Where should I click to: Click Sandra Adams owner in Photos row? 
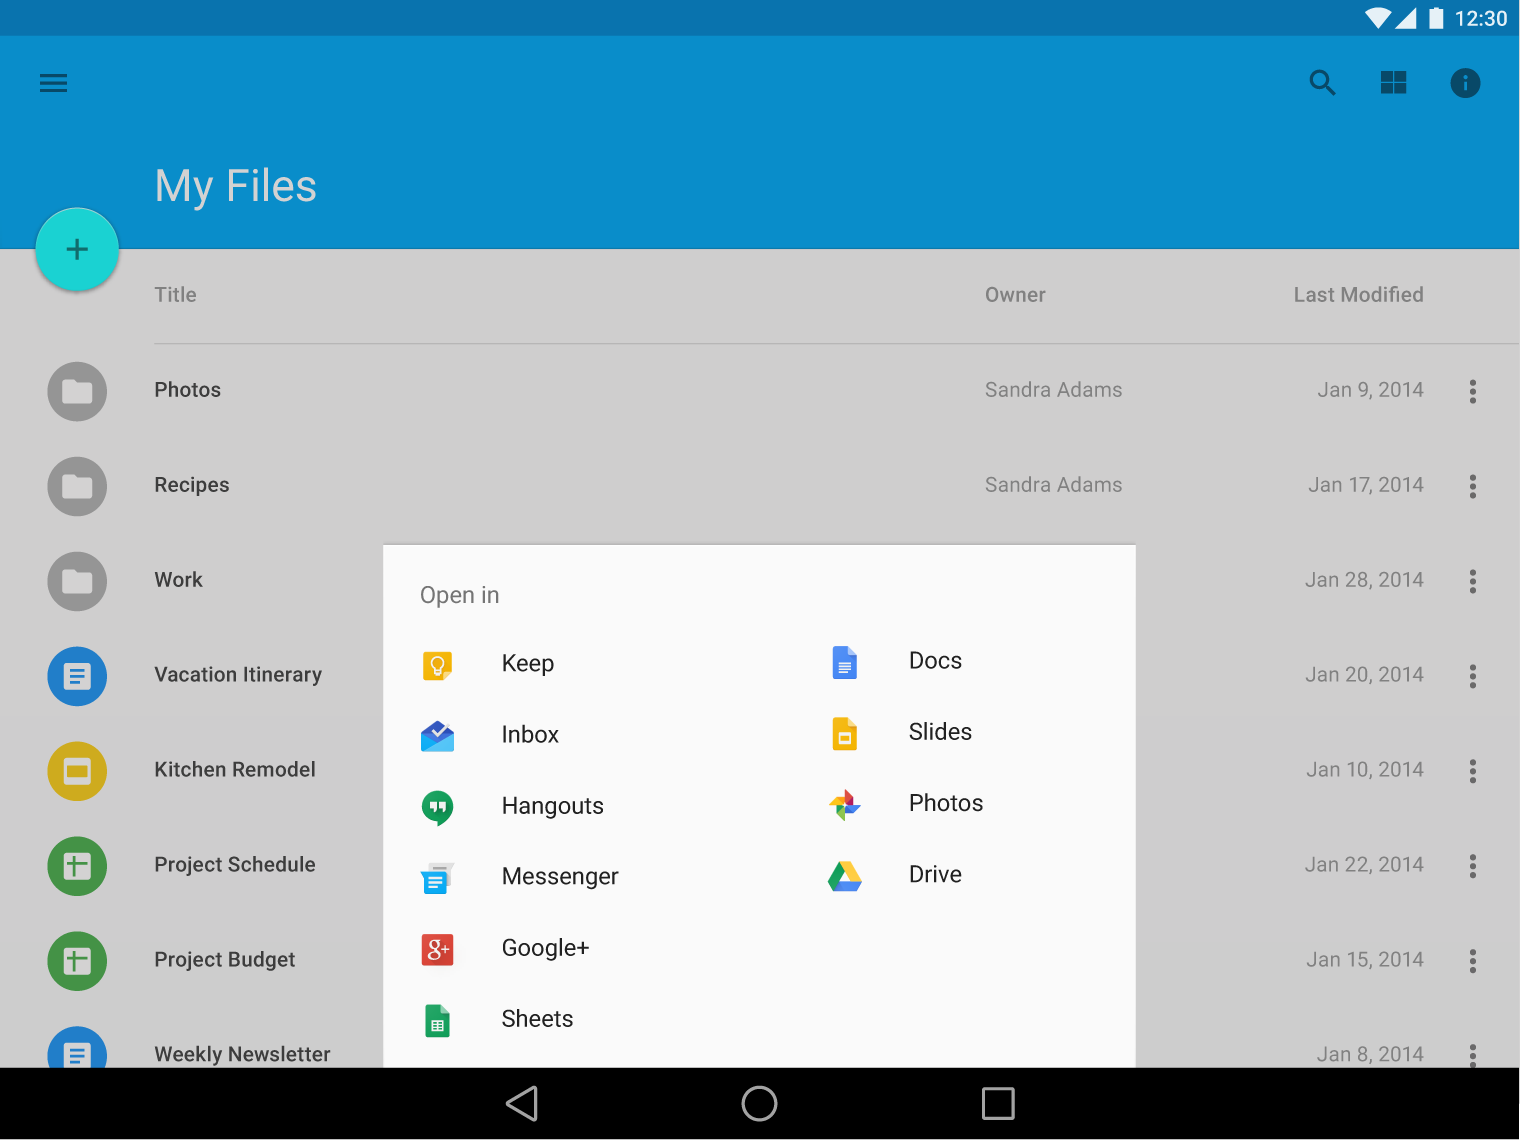click(1053, 390)
